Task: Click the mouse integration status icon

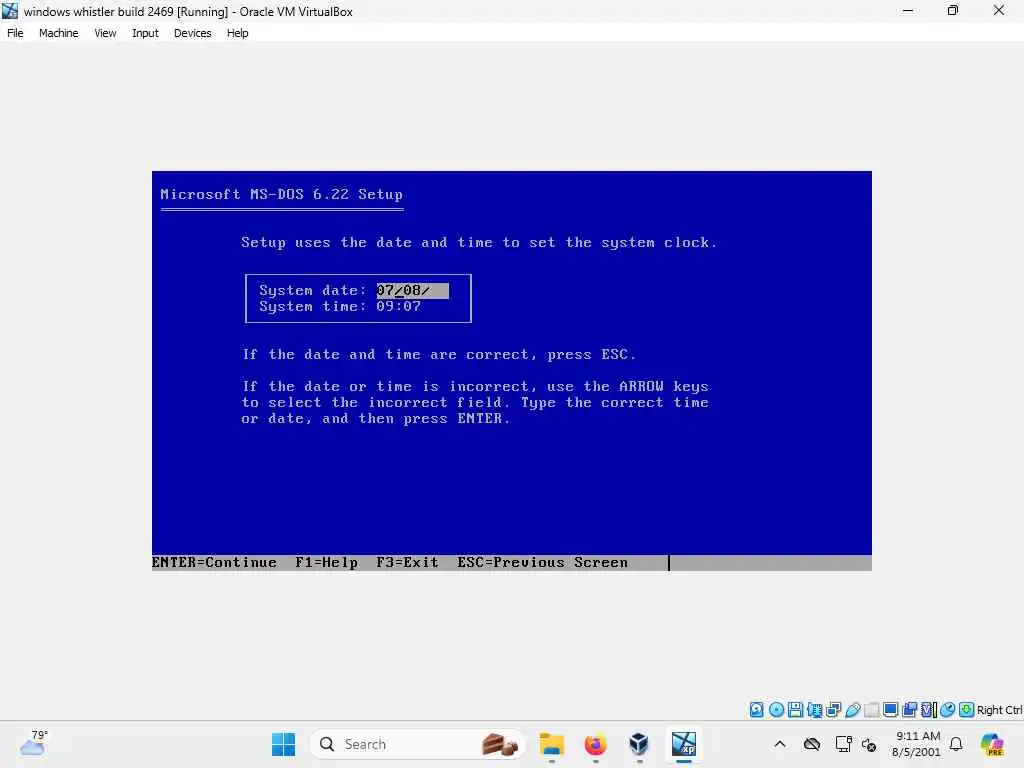Action: pyautogui.click(x=948, y=710)
